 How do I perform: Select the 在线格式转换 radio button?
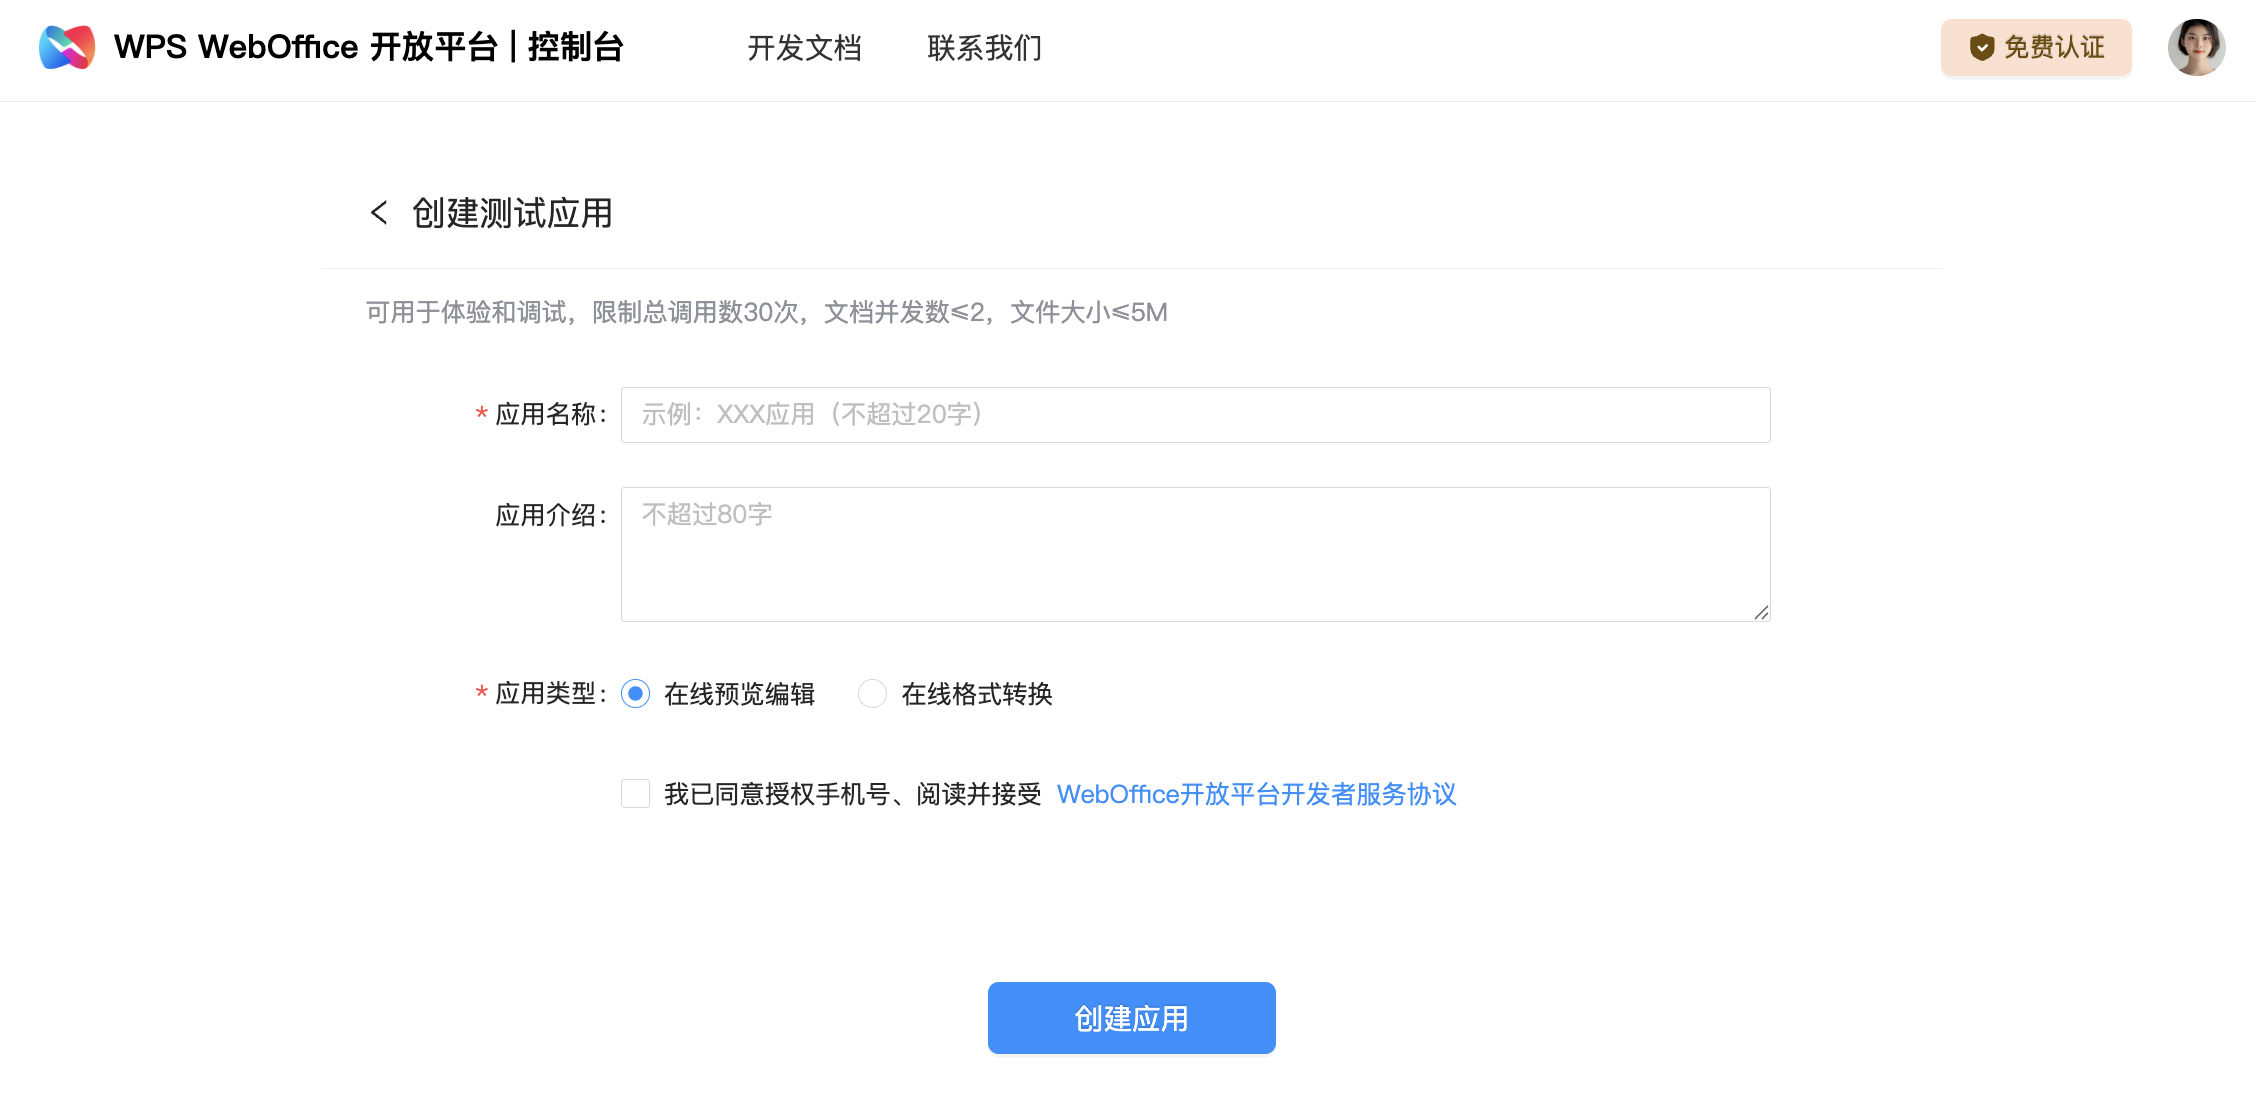click(x=871, y=693)
